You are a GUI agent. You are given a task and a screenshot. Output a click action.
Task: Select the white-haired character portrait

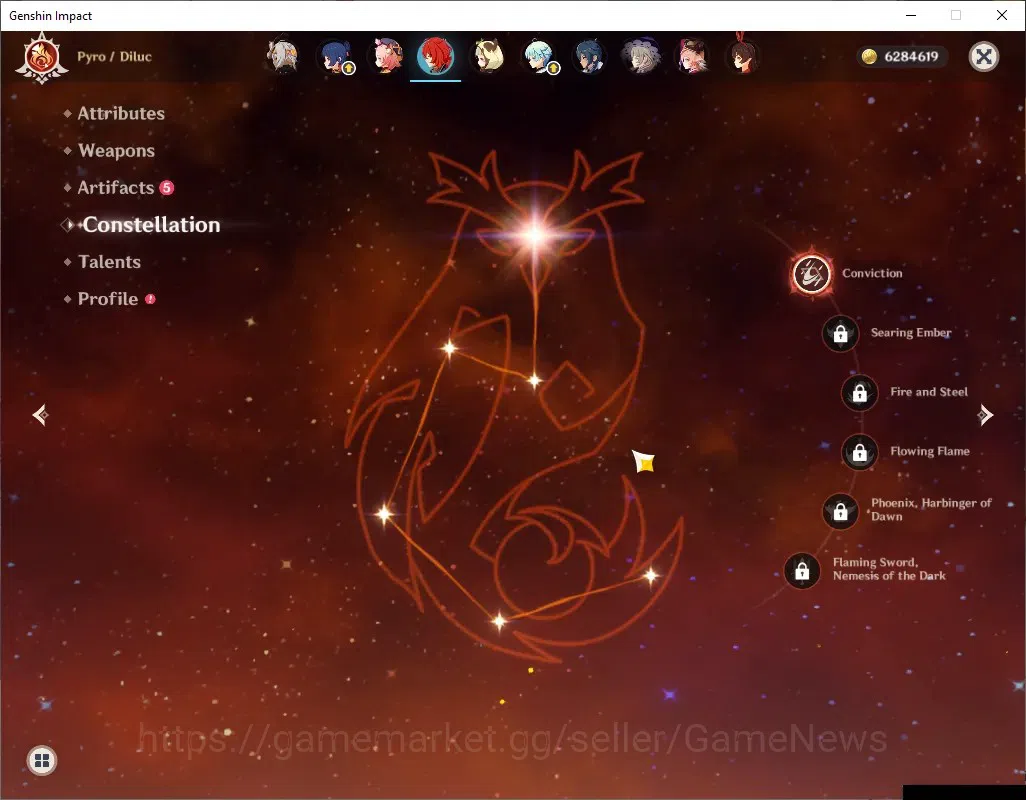pyautogui.click(x=283, y=56)
